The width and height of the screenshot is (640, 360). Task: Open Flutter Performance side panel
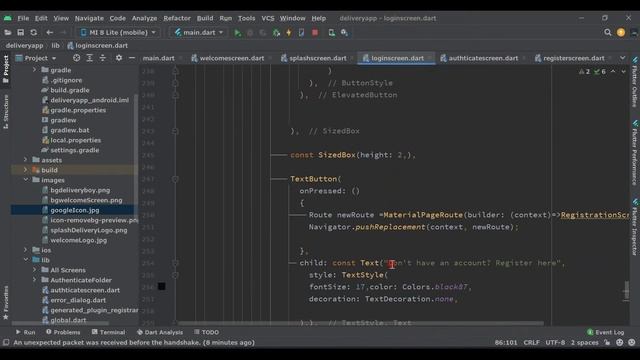(635, 153)
